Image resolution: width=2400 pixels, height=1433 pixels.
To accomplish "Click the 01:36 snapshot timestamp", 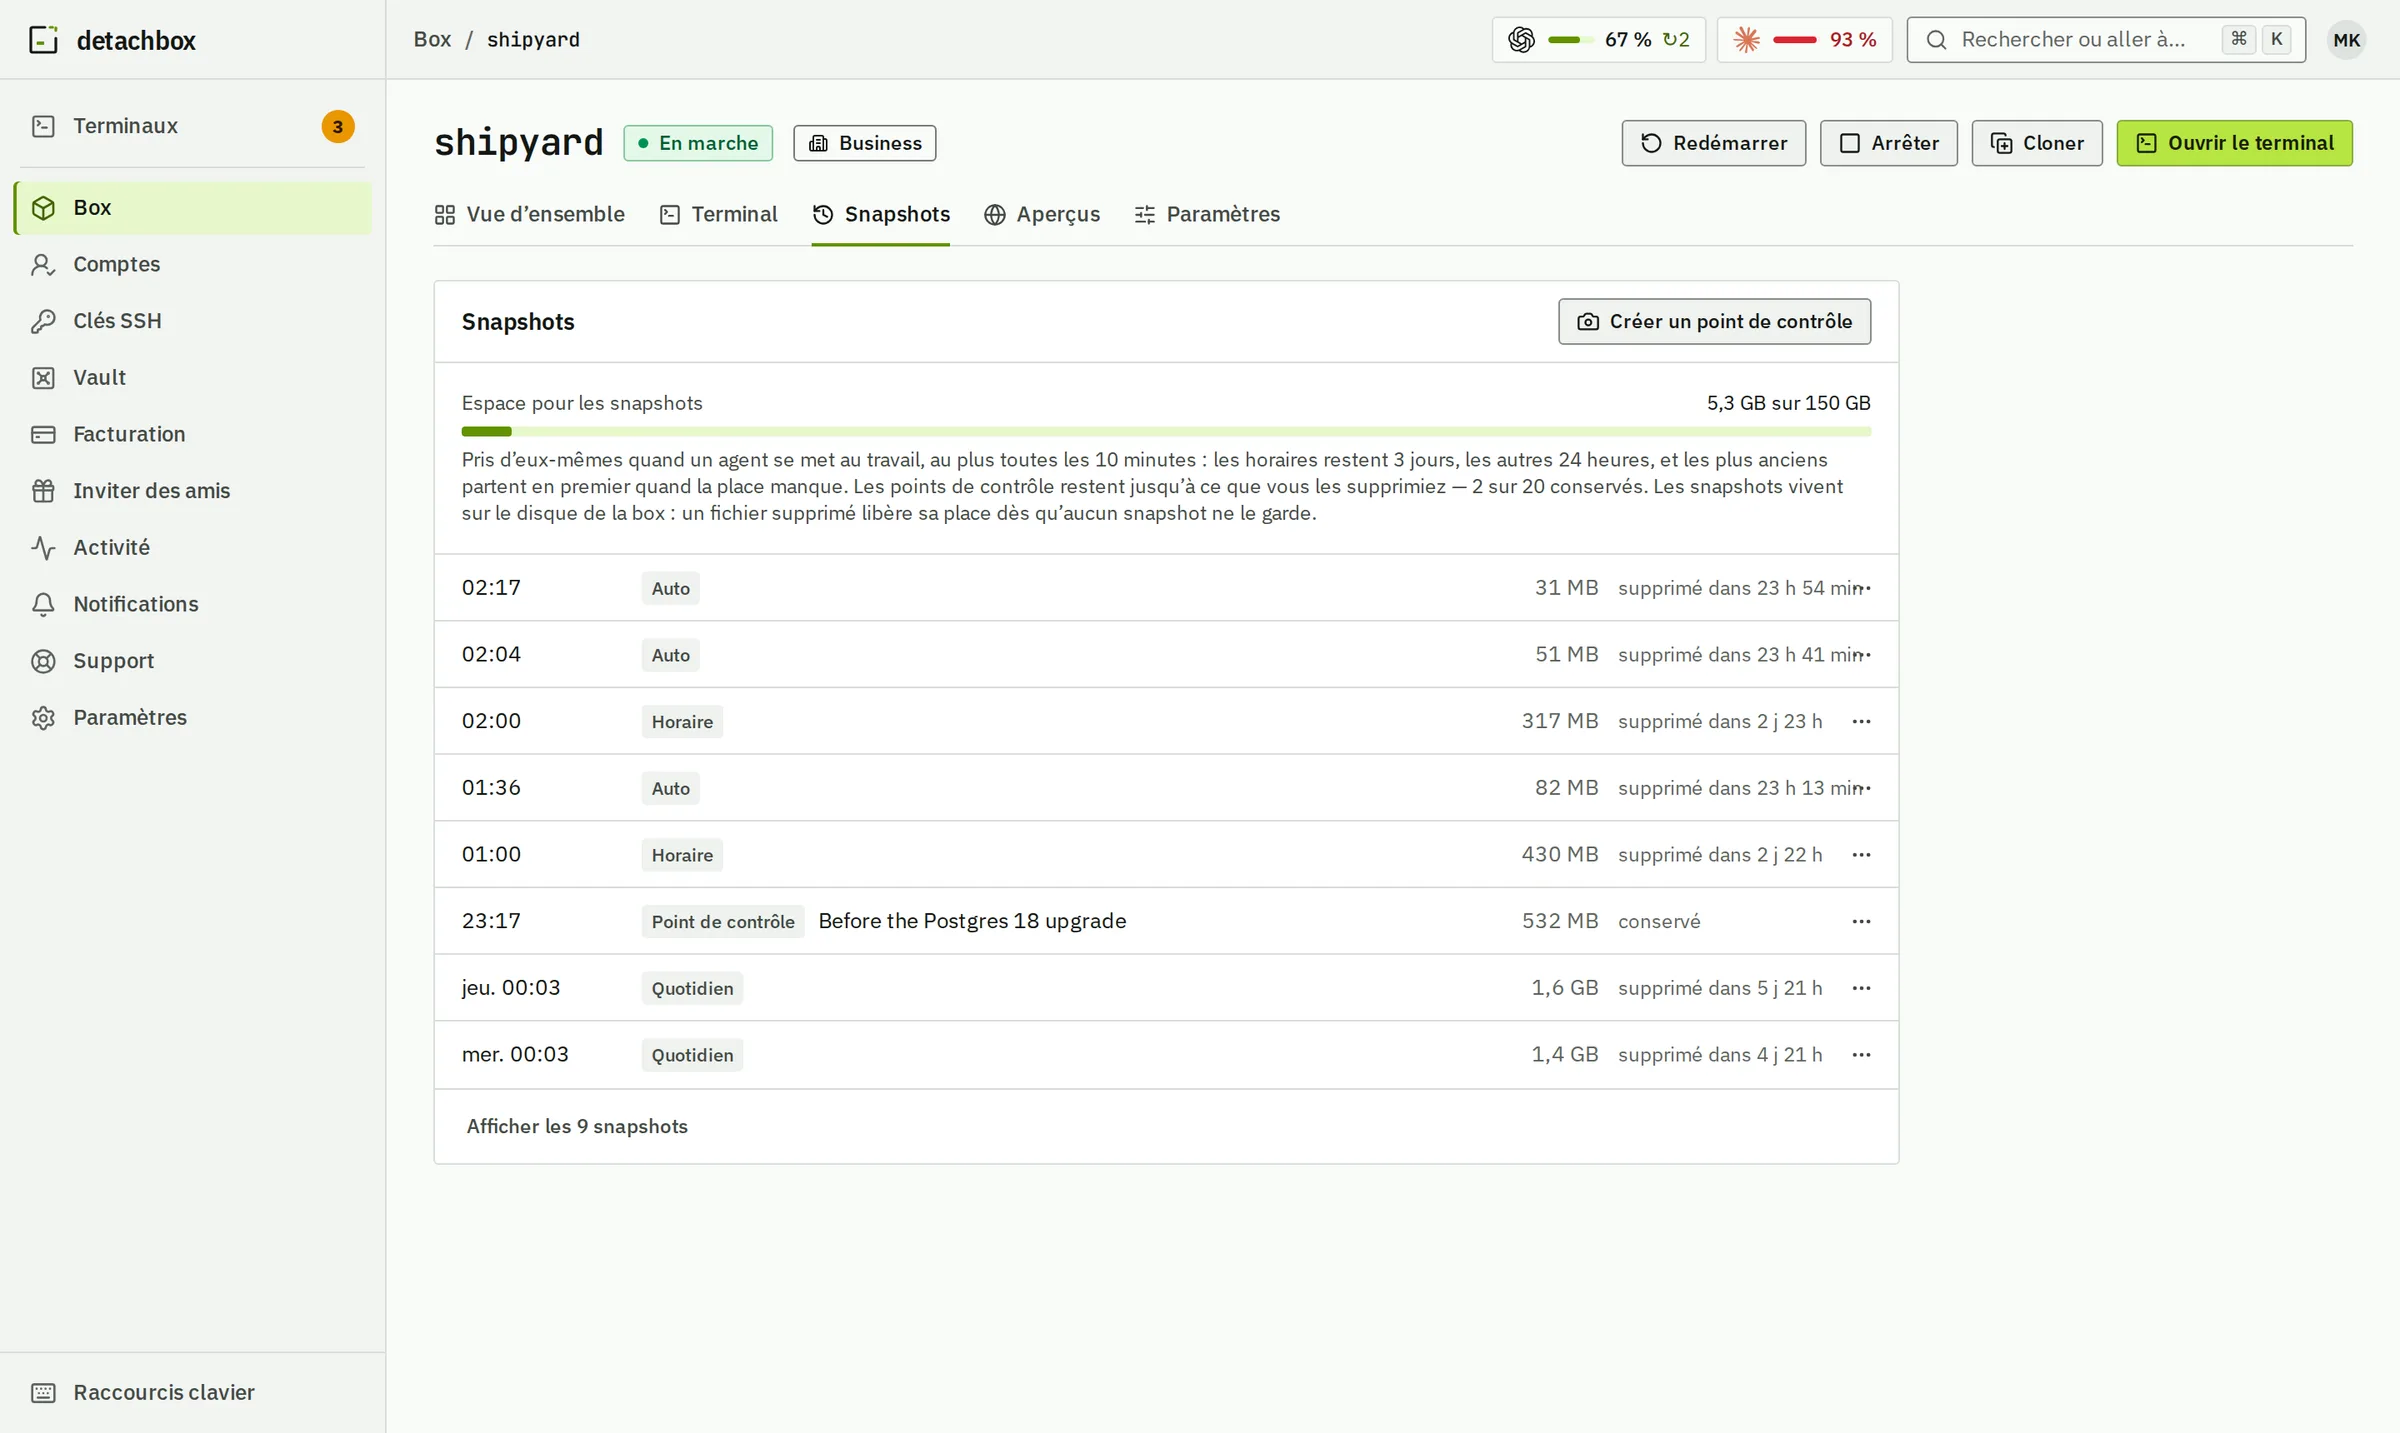I will pos(491,788).
